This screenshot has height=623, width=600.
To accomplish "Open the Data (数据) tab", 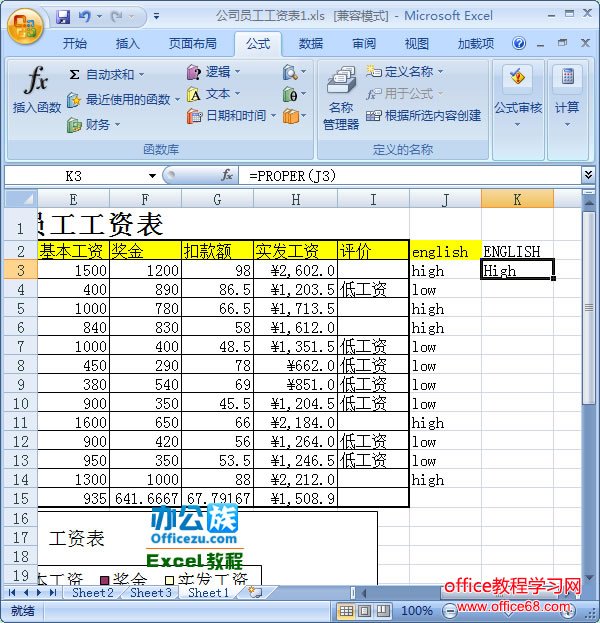I will (x=311, y=43).
